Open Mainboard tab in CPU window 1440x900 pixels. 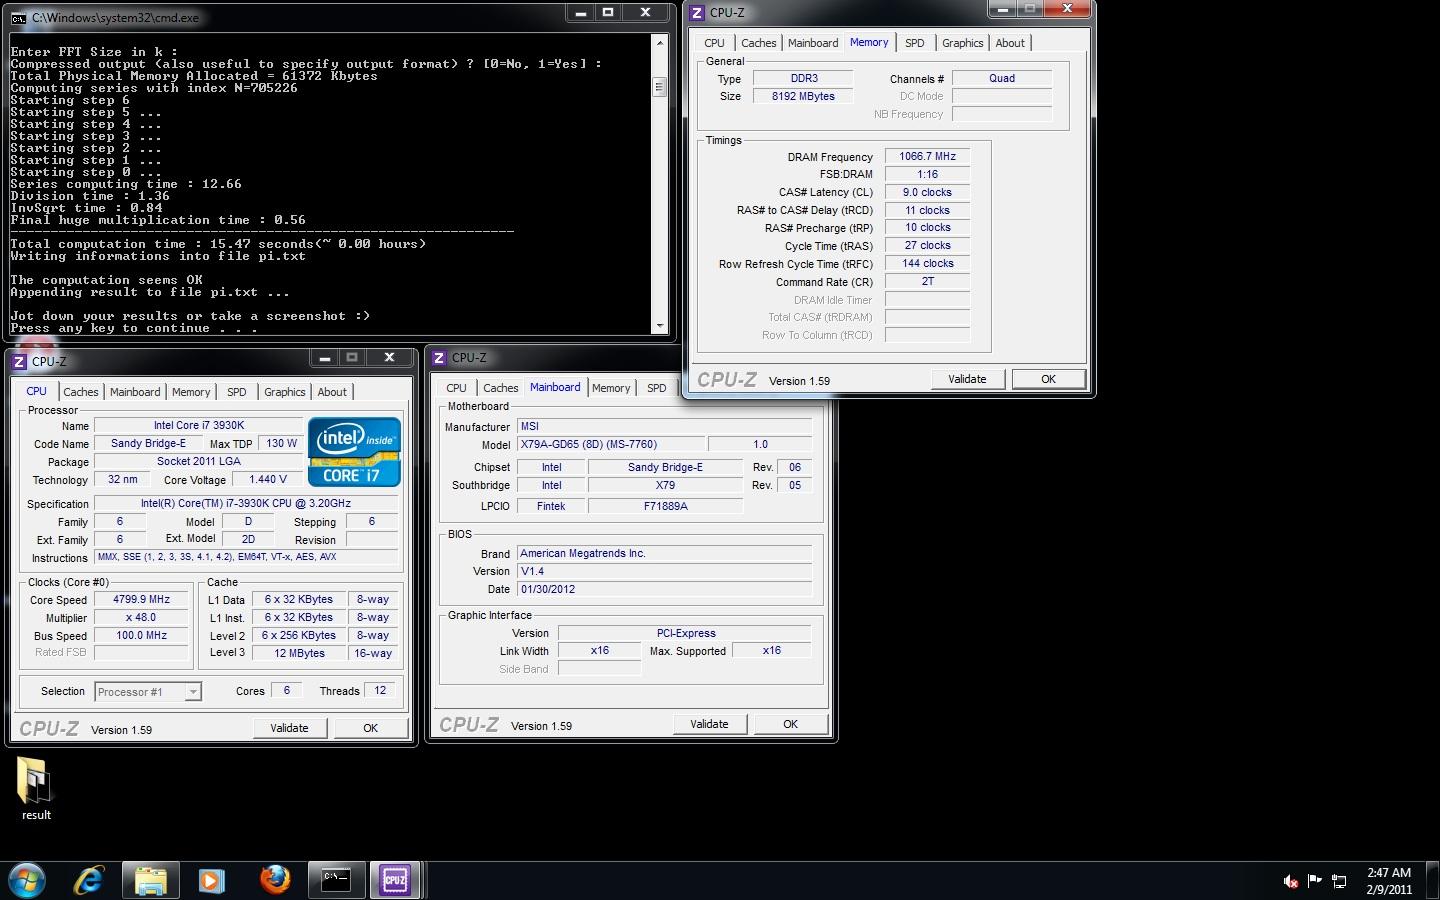[135, 392]
